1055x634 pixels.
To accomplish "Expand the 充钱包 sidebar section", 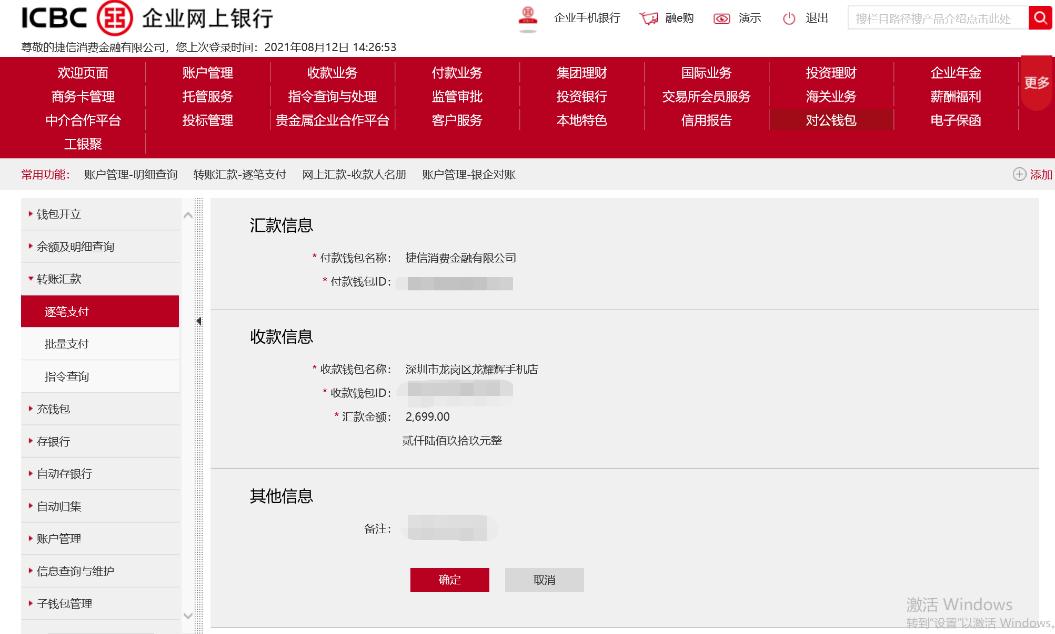I will [53, 408].
